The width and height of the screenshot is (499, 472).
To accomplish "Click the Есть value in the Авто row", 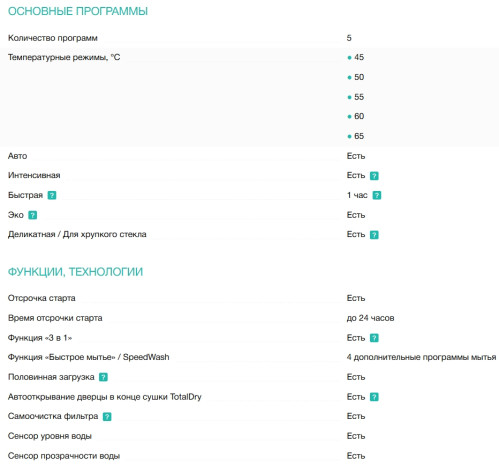I will tap(356, 156).
